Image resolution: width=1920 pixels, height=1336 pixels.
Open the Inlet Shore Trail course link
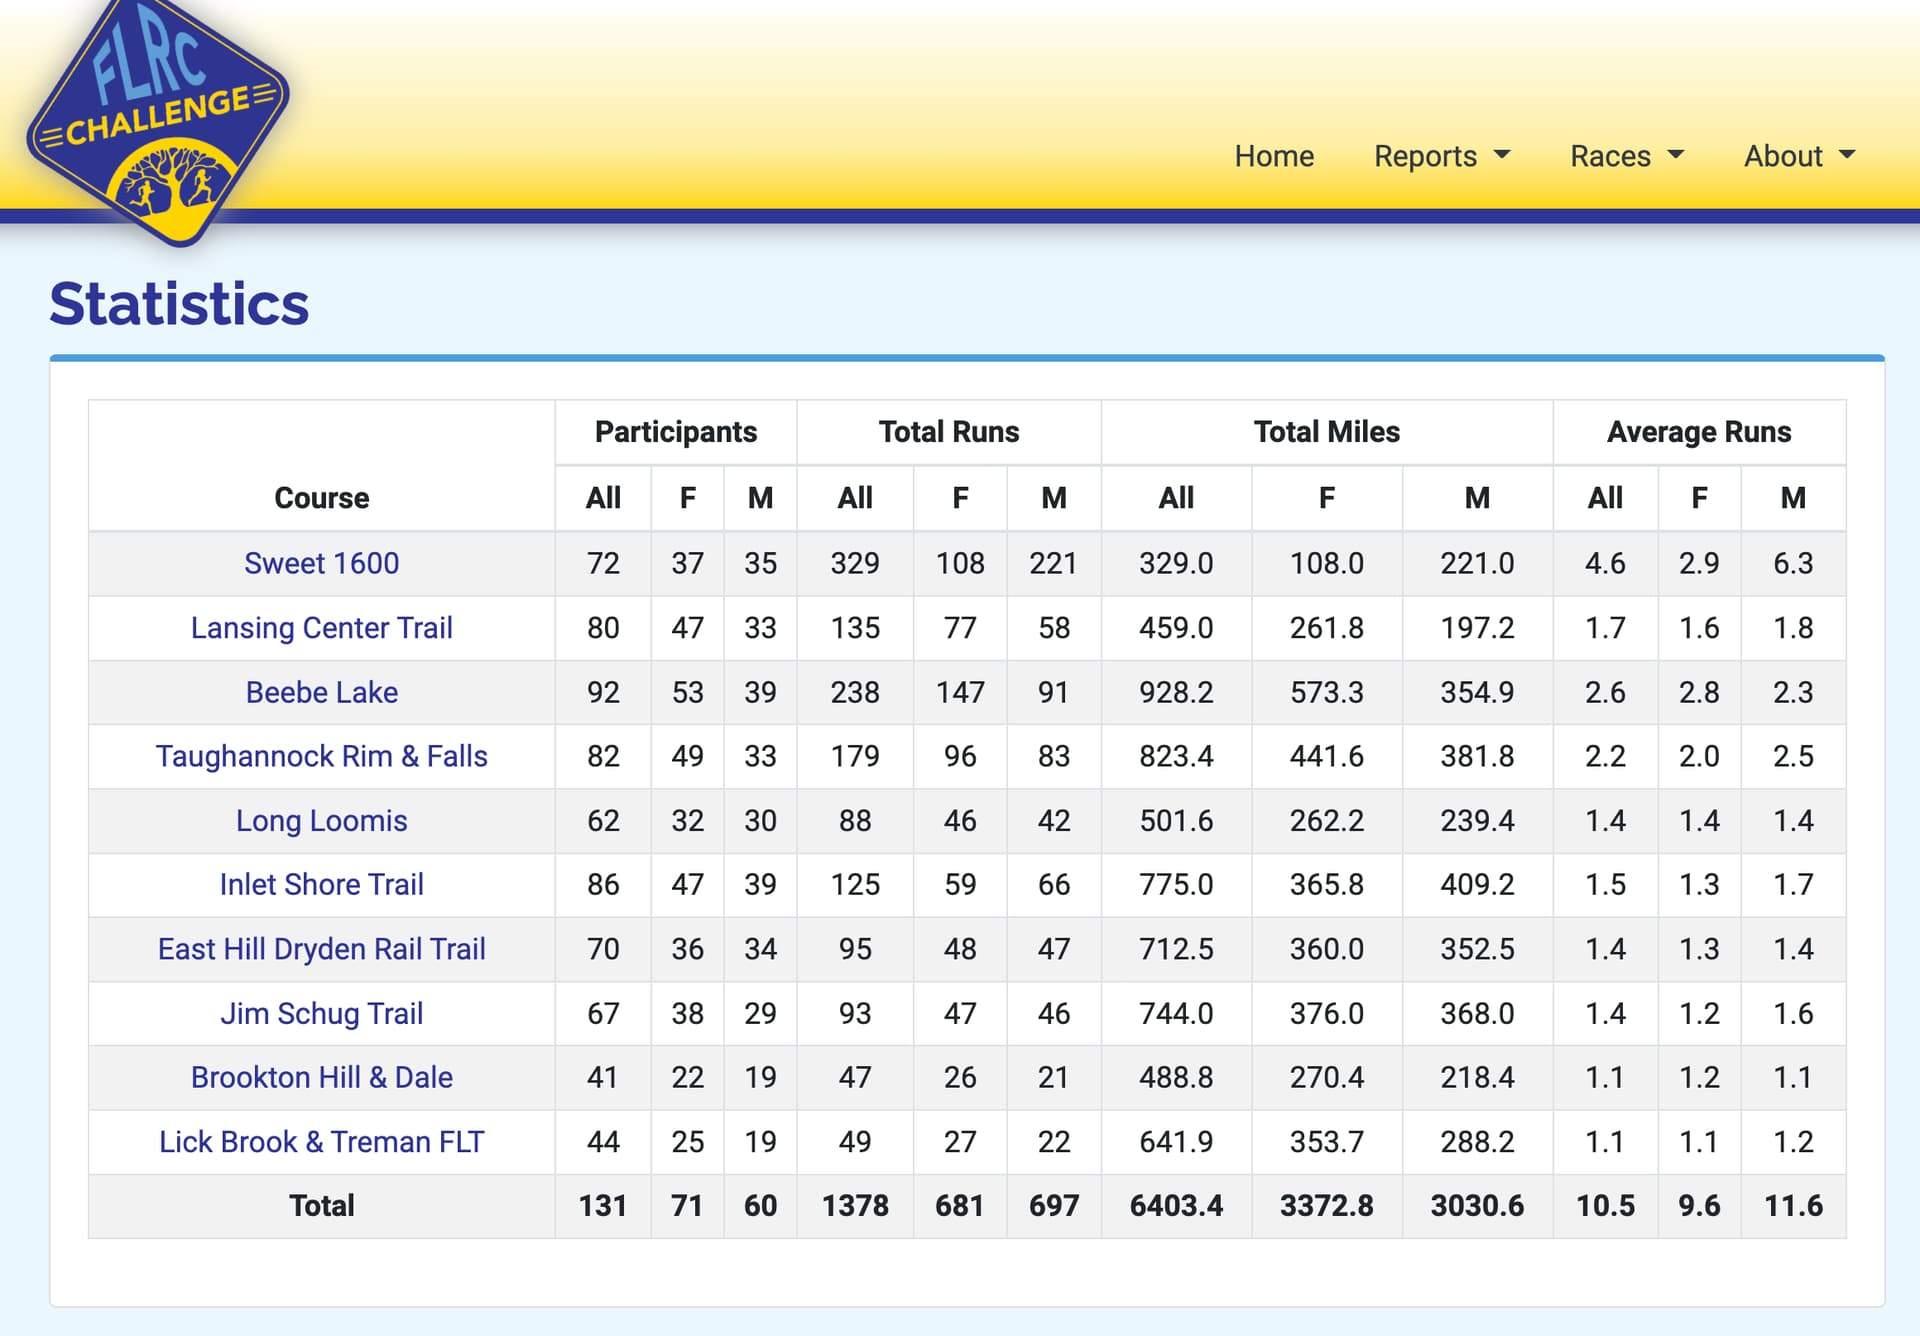321,884
